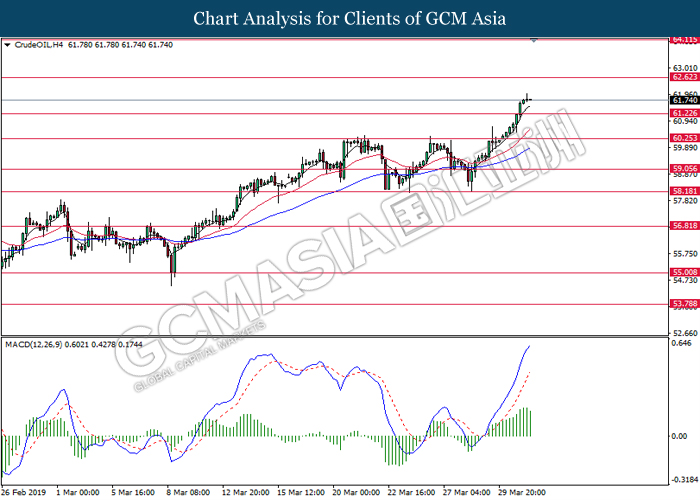Click the 26 Feb 2019 date label
The image size is (700, 500).
pos(24,492)
